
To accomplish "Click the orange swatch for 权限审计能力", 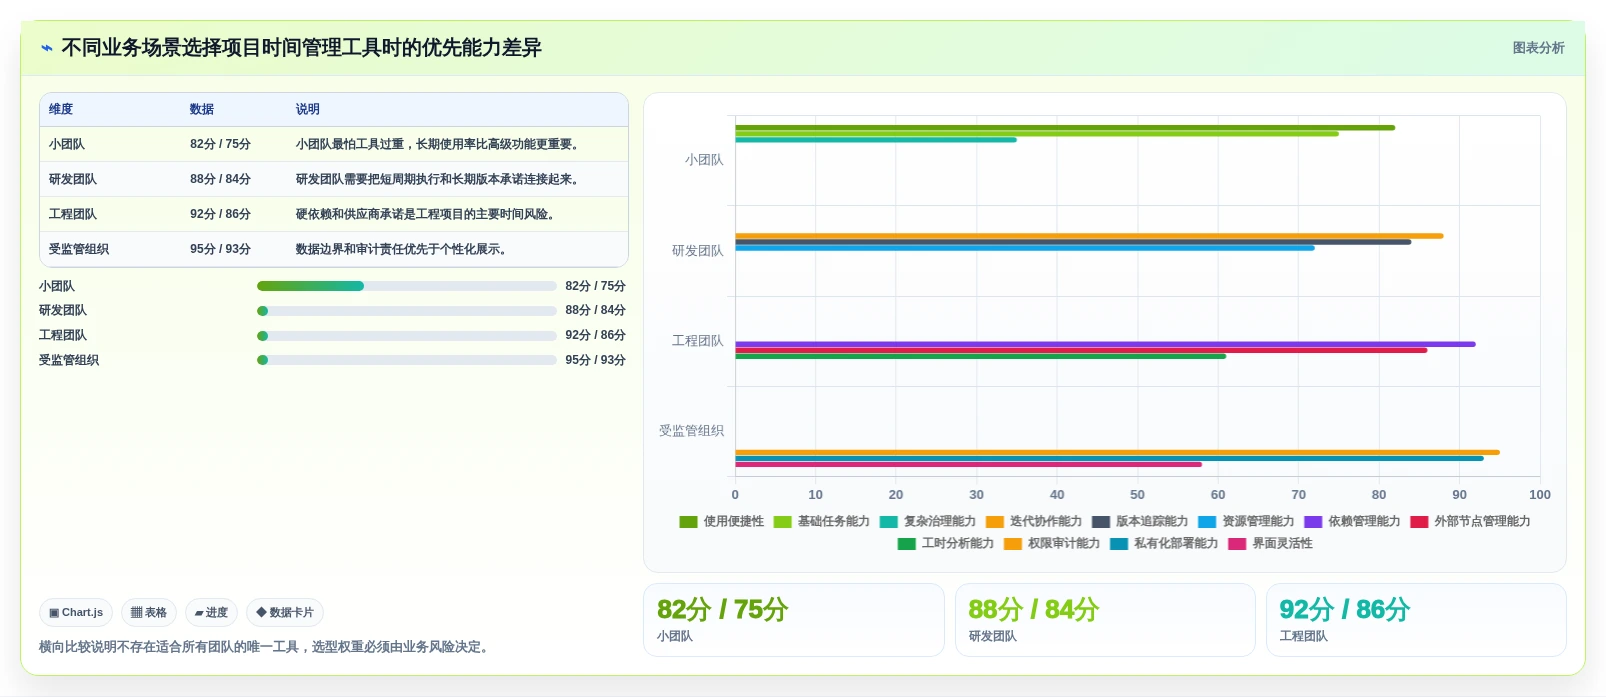I will tap(1013, 544).
